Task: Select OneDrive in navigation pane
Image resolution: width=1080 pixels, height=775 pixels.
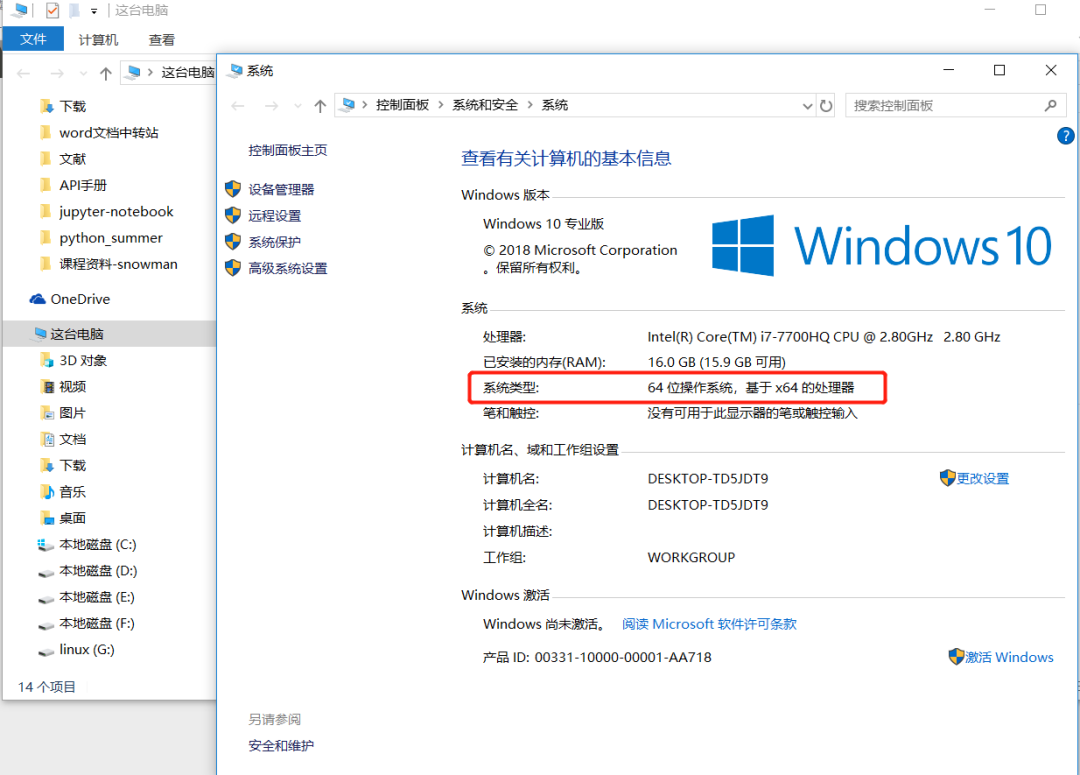Action: 80,299
